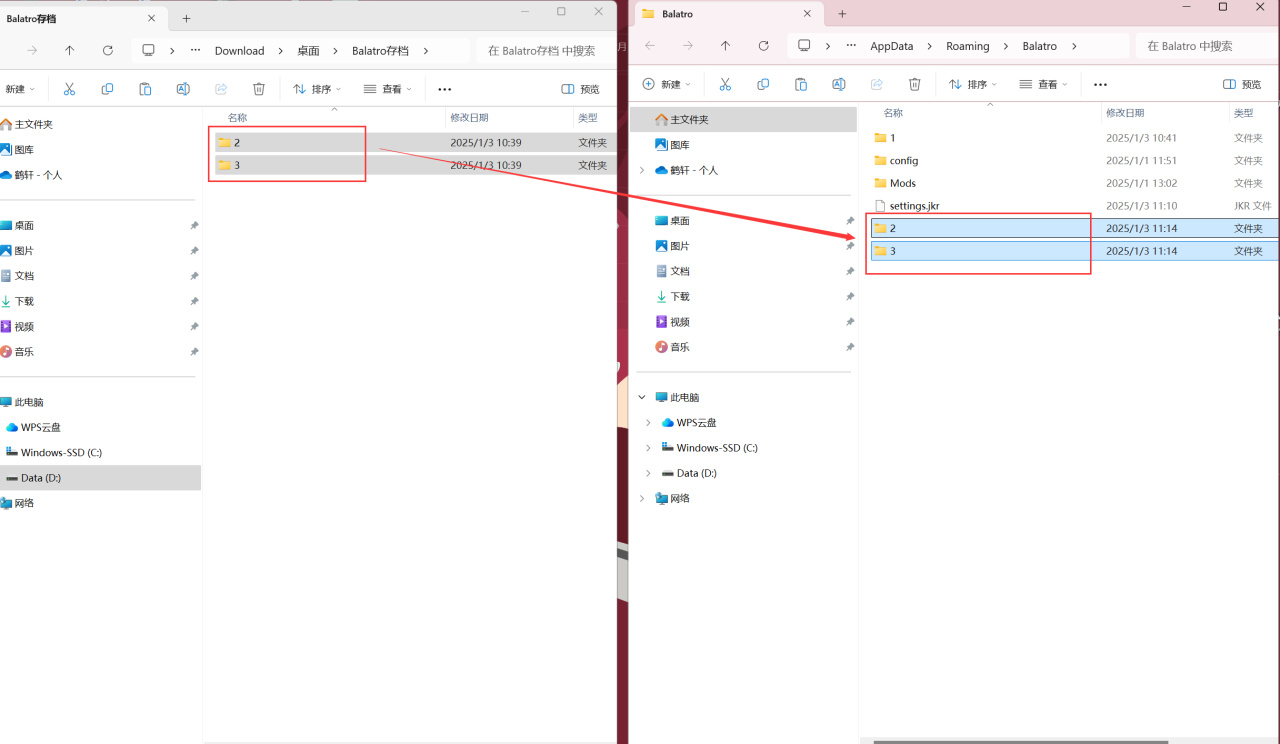Click Download breadcrumb in Balatro存档 address bar
1280x744 pixels.
[240, 50]
